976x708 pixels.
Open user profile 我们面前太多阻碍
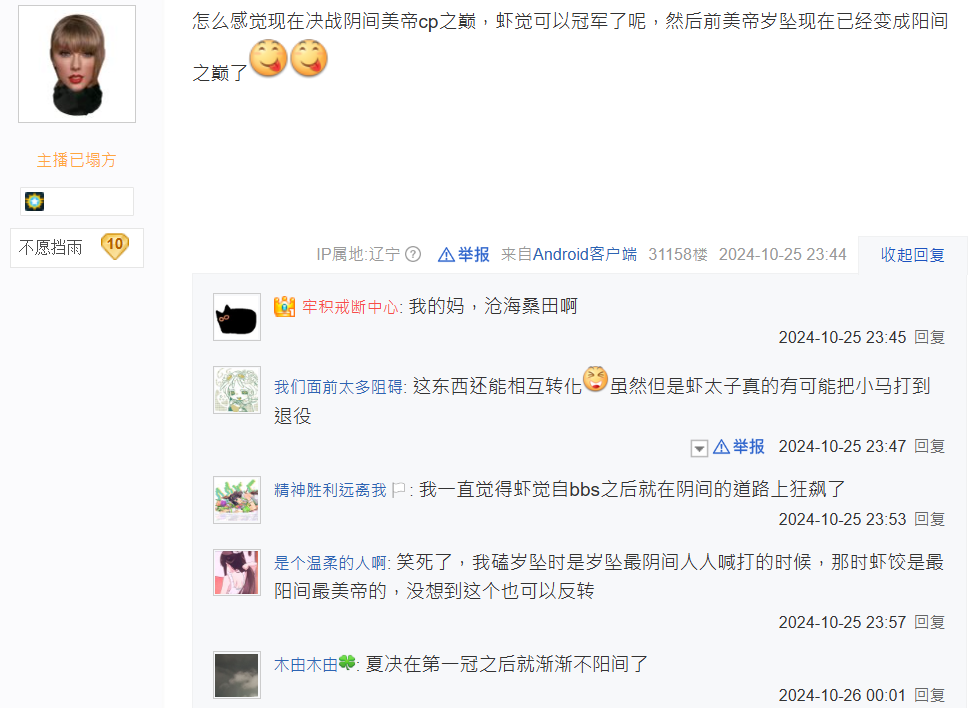tap(339, 387)
